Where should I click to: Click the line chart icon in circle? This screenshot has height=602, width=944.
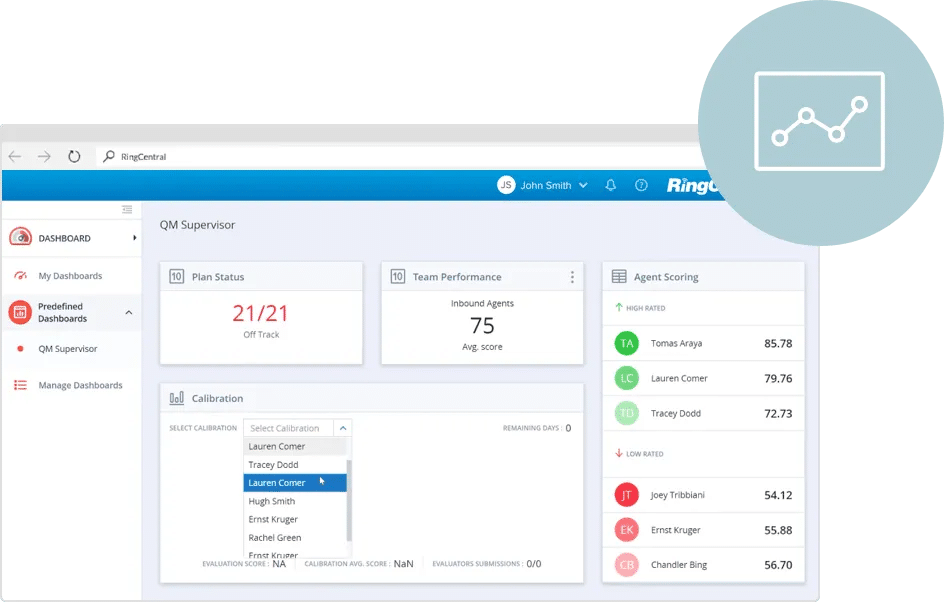click(x=819, y=120)
